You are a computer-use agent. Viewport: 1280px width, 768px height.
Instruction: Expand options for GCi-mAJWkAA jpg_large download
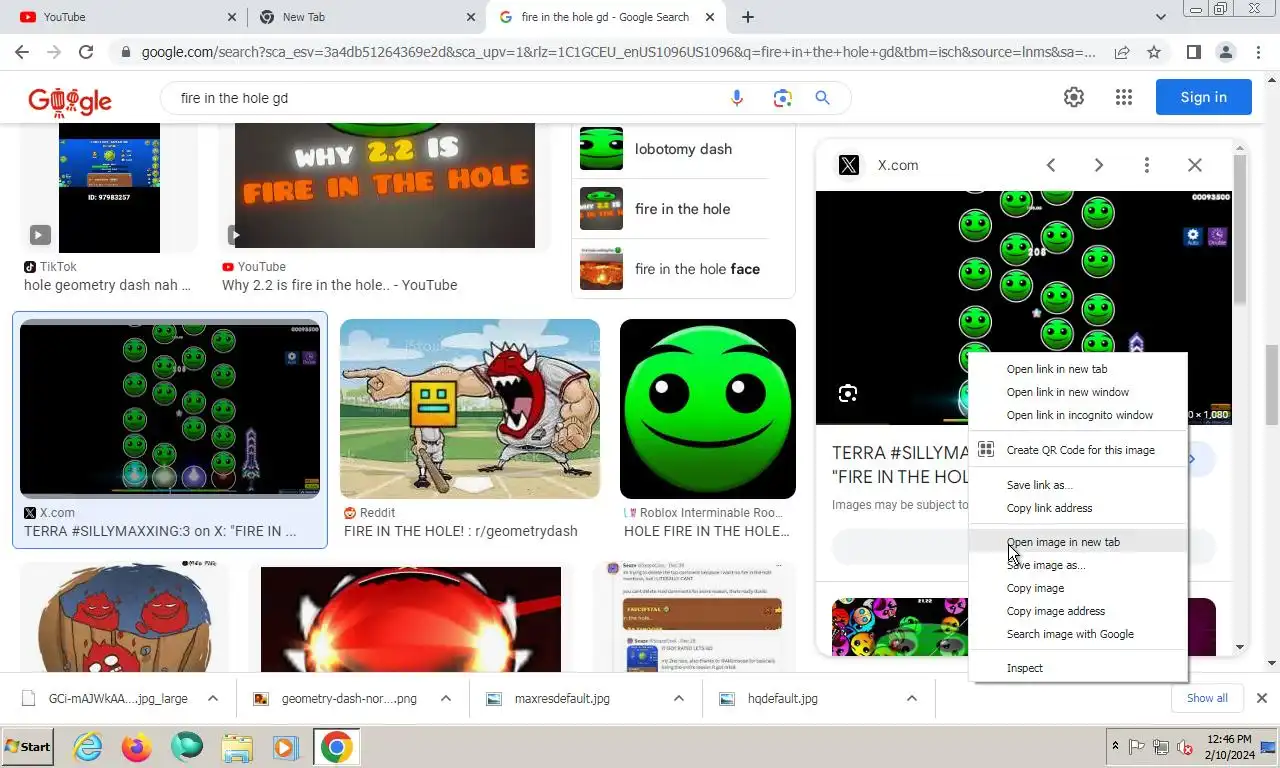pyautogui.click(x=212, y=698)
